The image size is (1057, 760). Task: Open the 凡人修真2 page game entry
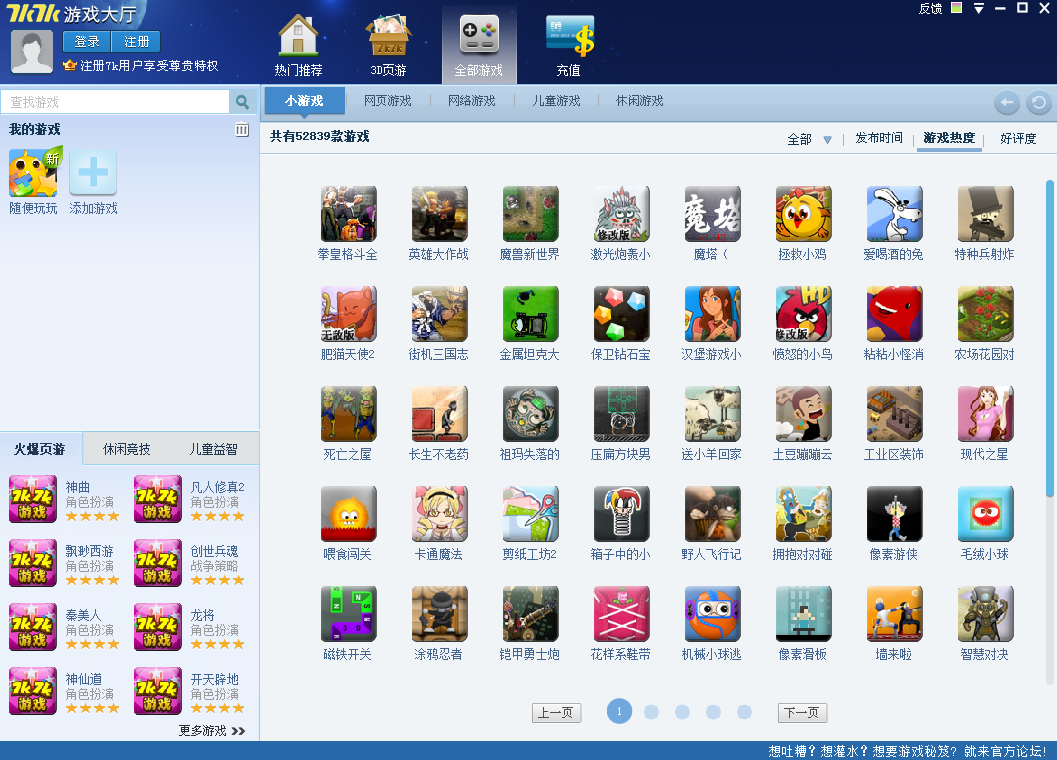tap(190, 500)
